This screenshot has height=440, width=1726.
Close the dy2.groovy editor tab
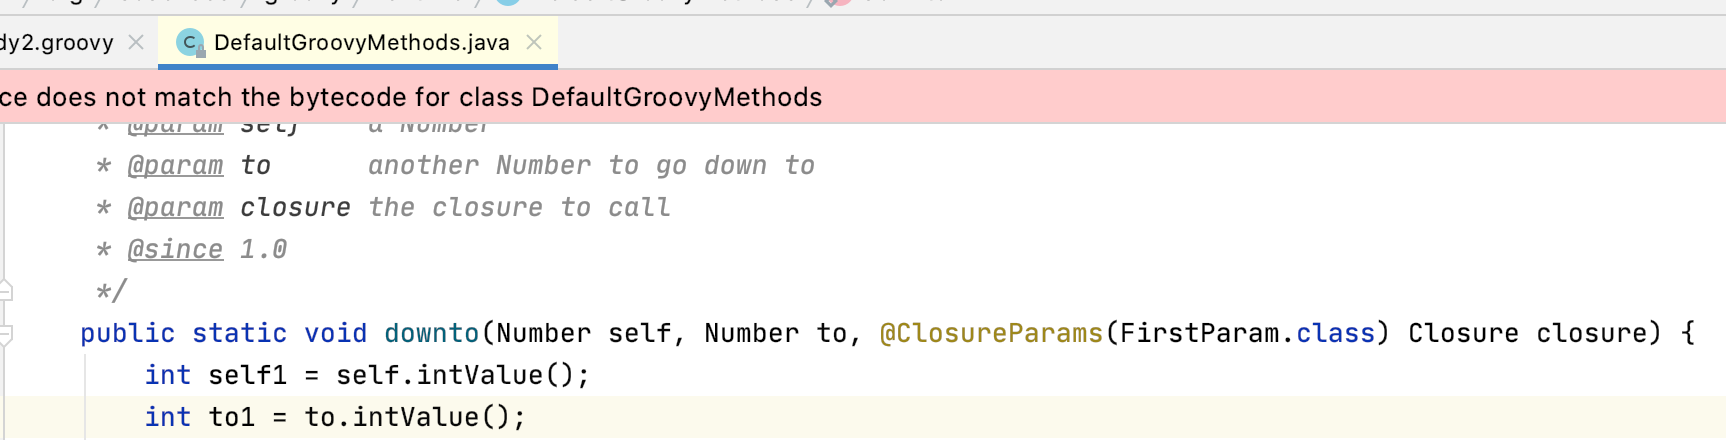tap(136, 42)
